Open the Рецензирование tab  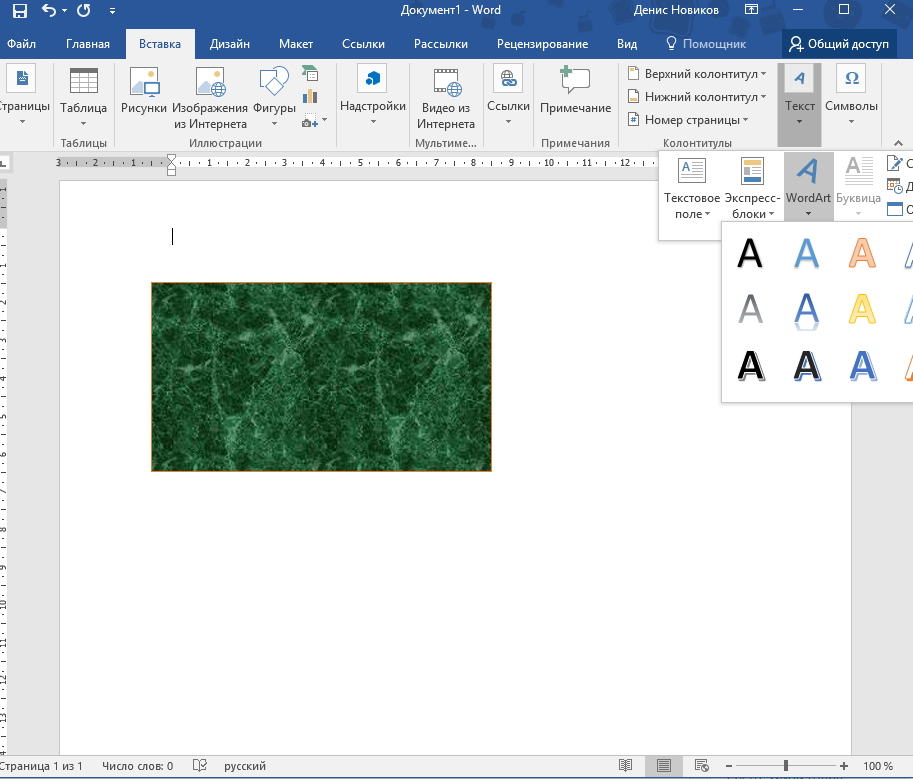(x=542, y=44)
